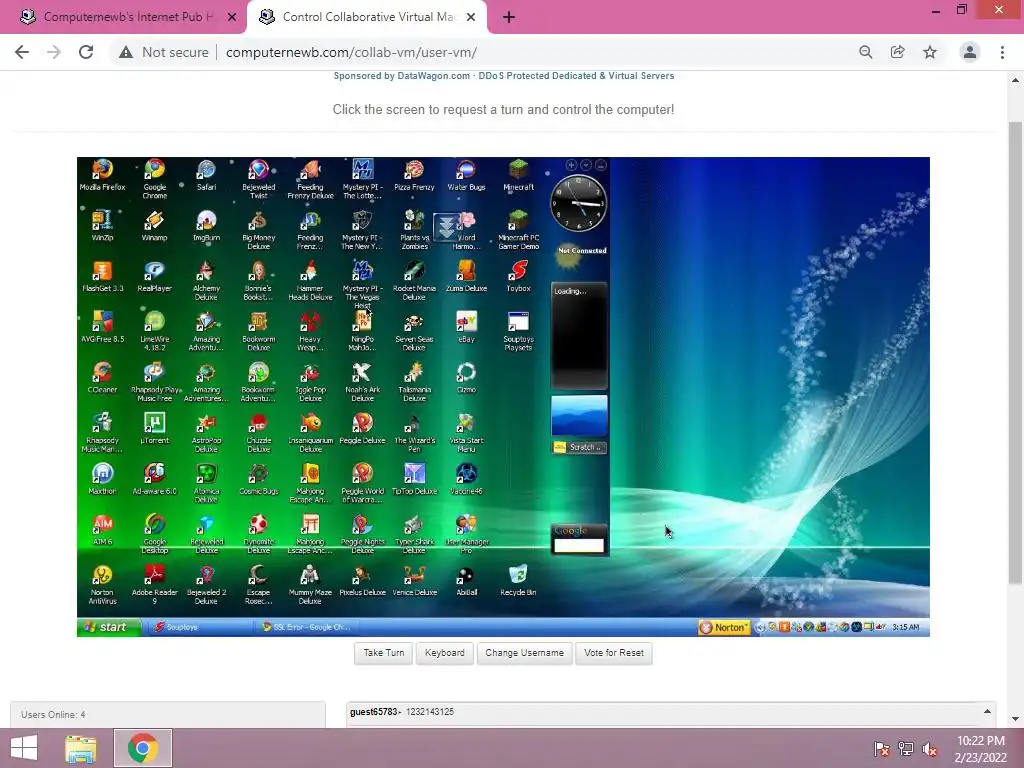Image resolution: width=1024 pixels, height=768 pixels.
Task: Click Chrome icon in host taskbar
Action: [143, 748]
